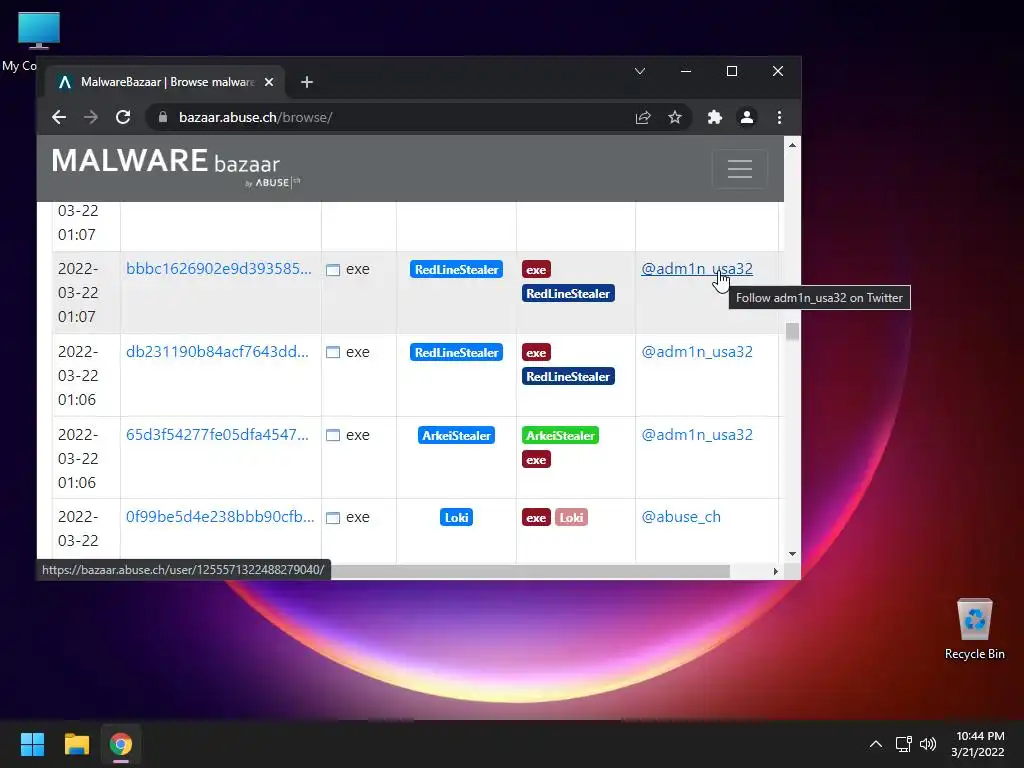This screenshot has height=768, width=1024.
Task: Open the Chrome profile avatar
Action: (x=746, y=118)
